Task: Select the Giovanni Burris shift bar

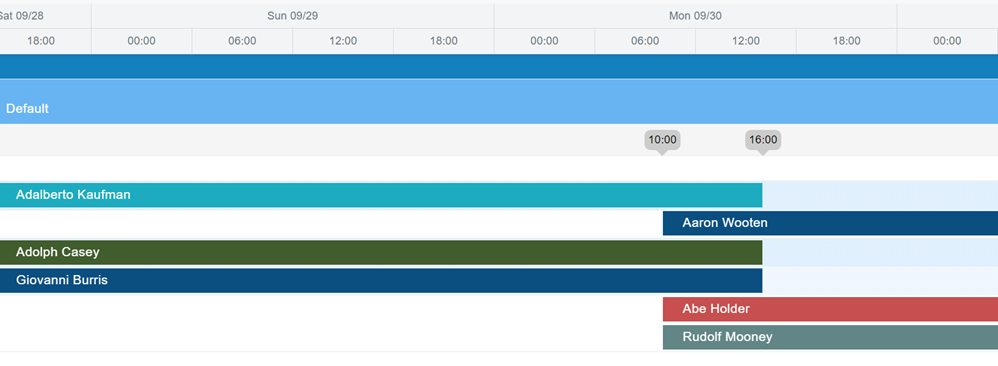Action: tap(381, 280)
